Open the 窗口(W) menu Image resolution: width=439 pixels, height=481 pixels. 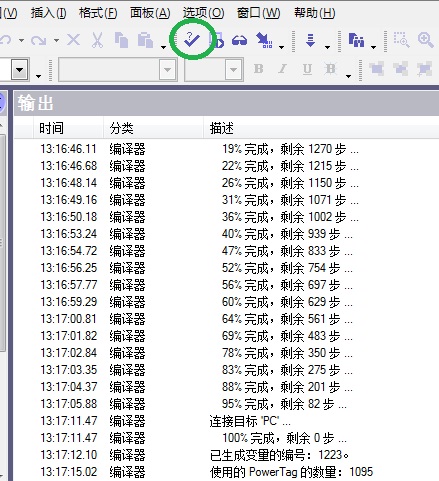(x=258, y=13)
